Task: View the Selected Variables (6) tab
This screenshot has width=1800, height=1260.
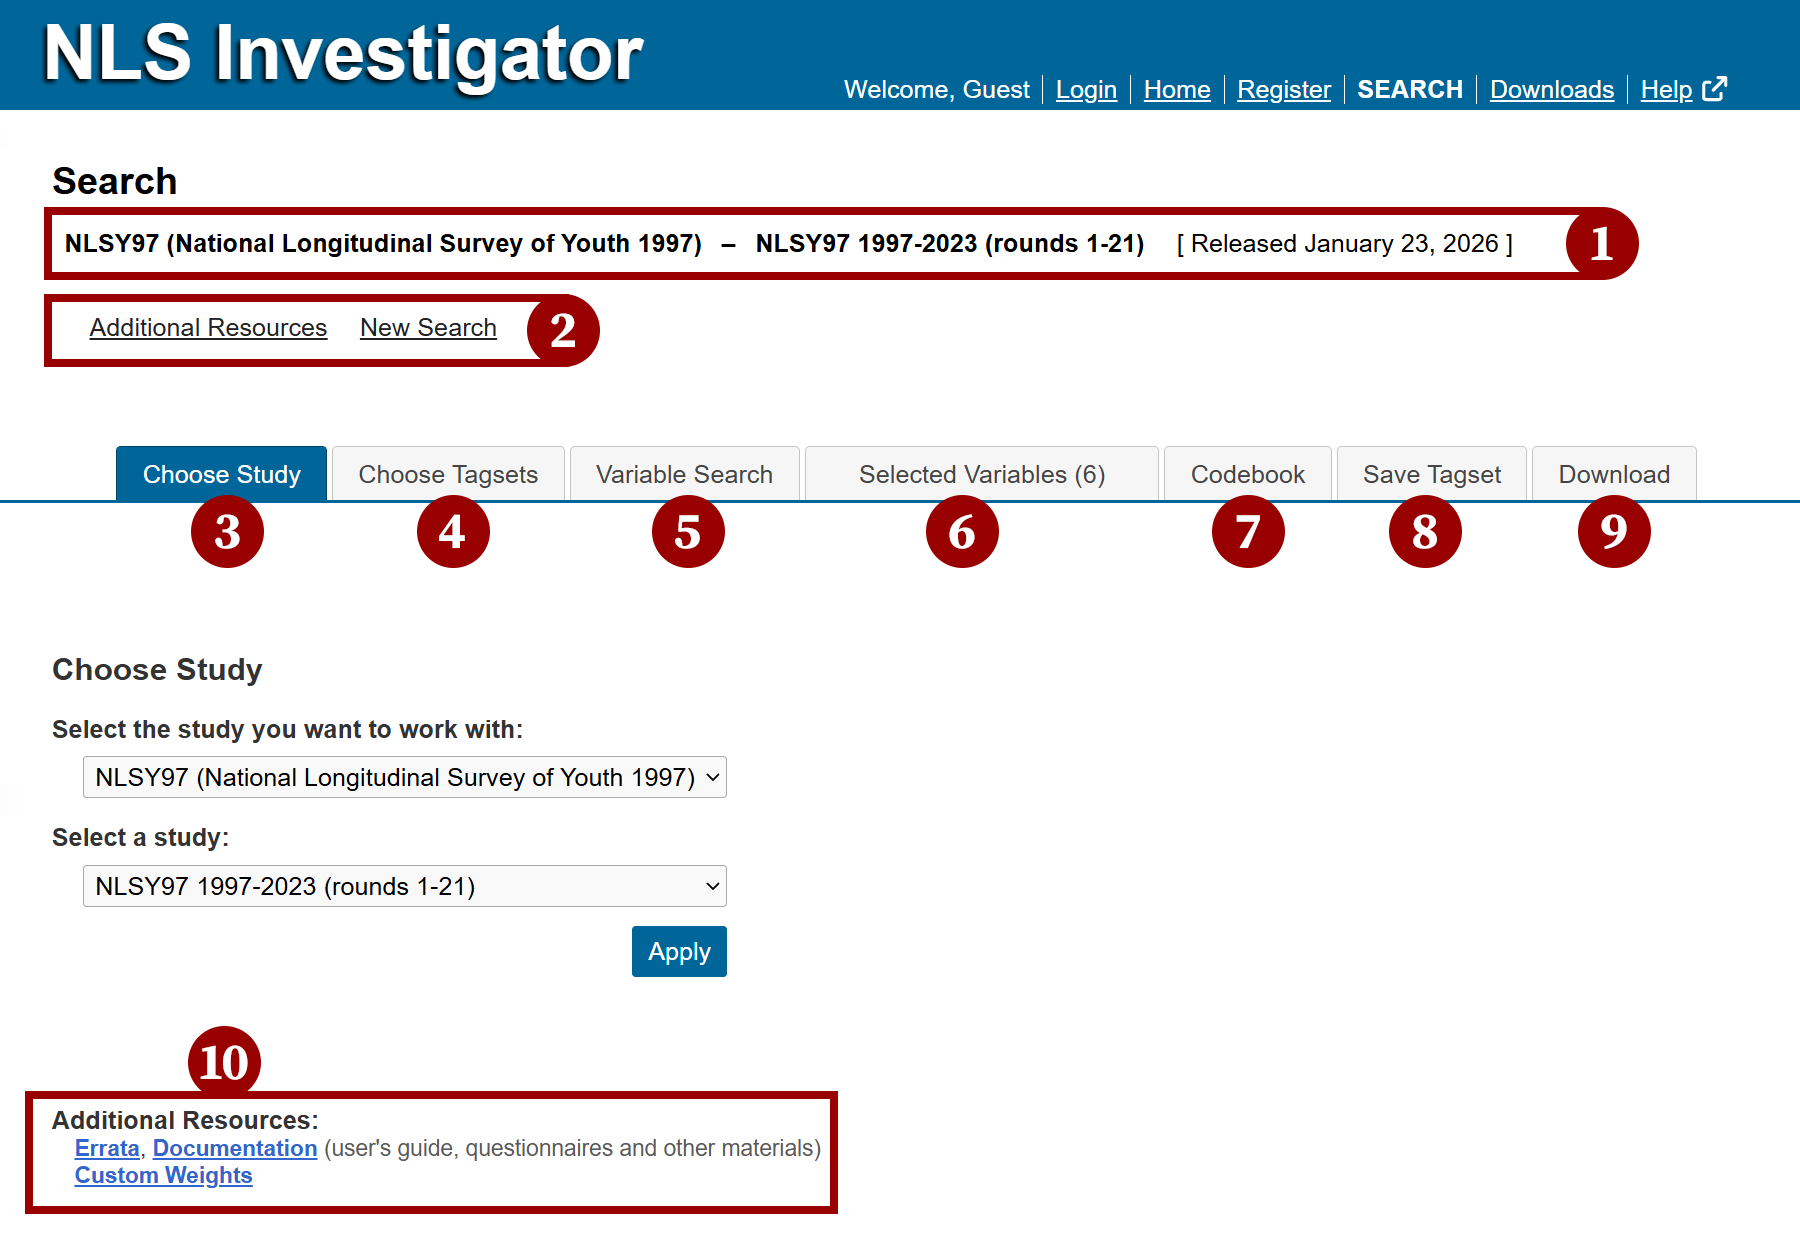Action: pos(982,474)
